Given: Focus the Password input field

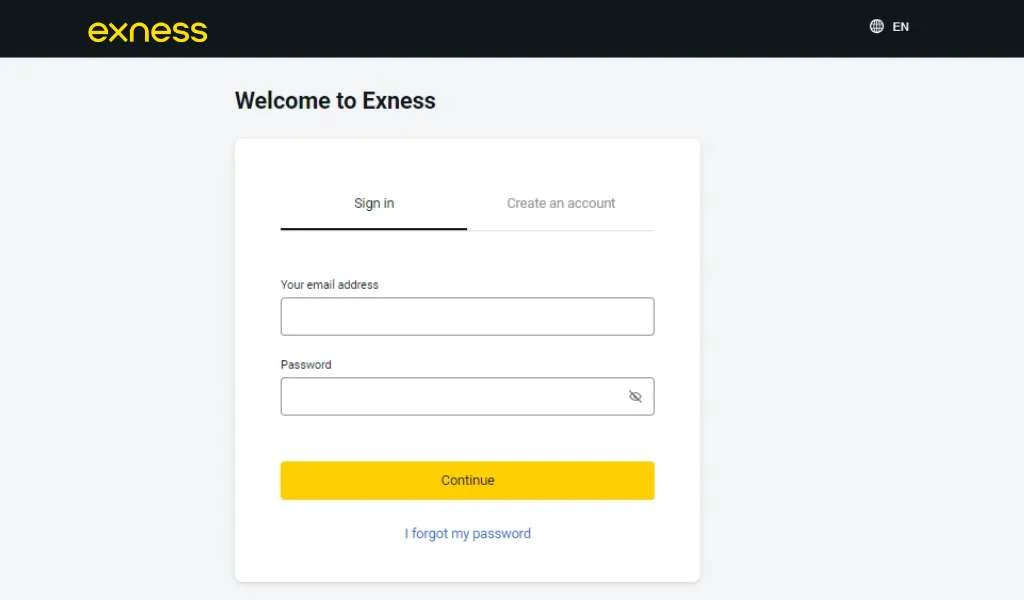Looking at the screenshot, I should [450, 396].
